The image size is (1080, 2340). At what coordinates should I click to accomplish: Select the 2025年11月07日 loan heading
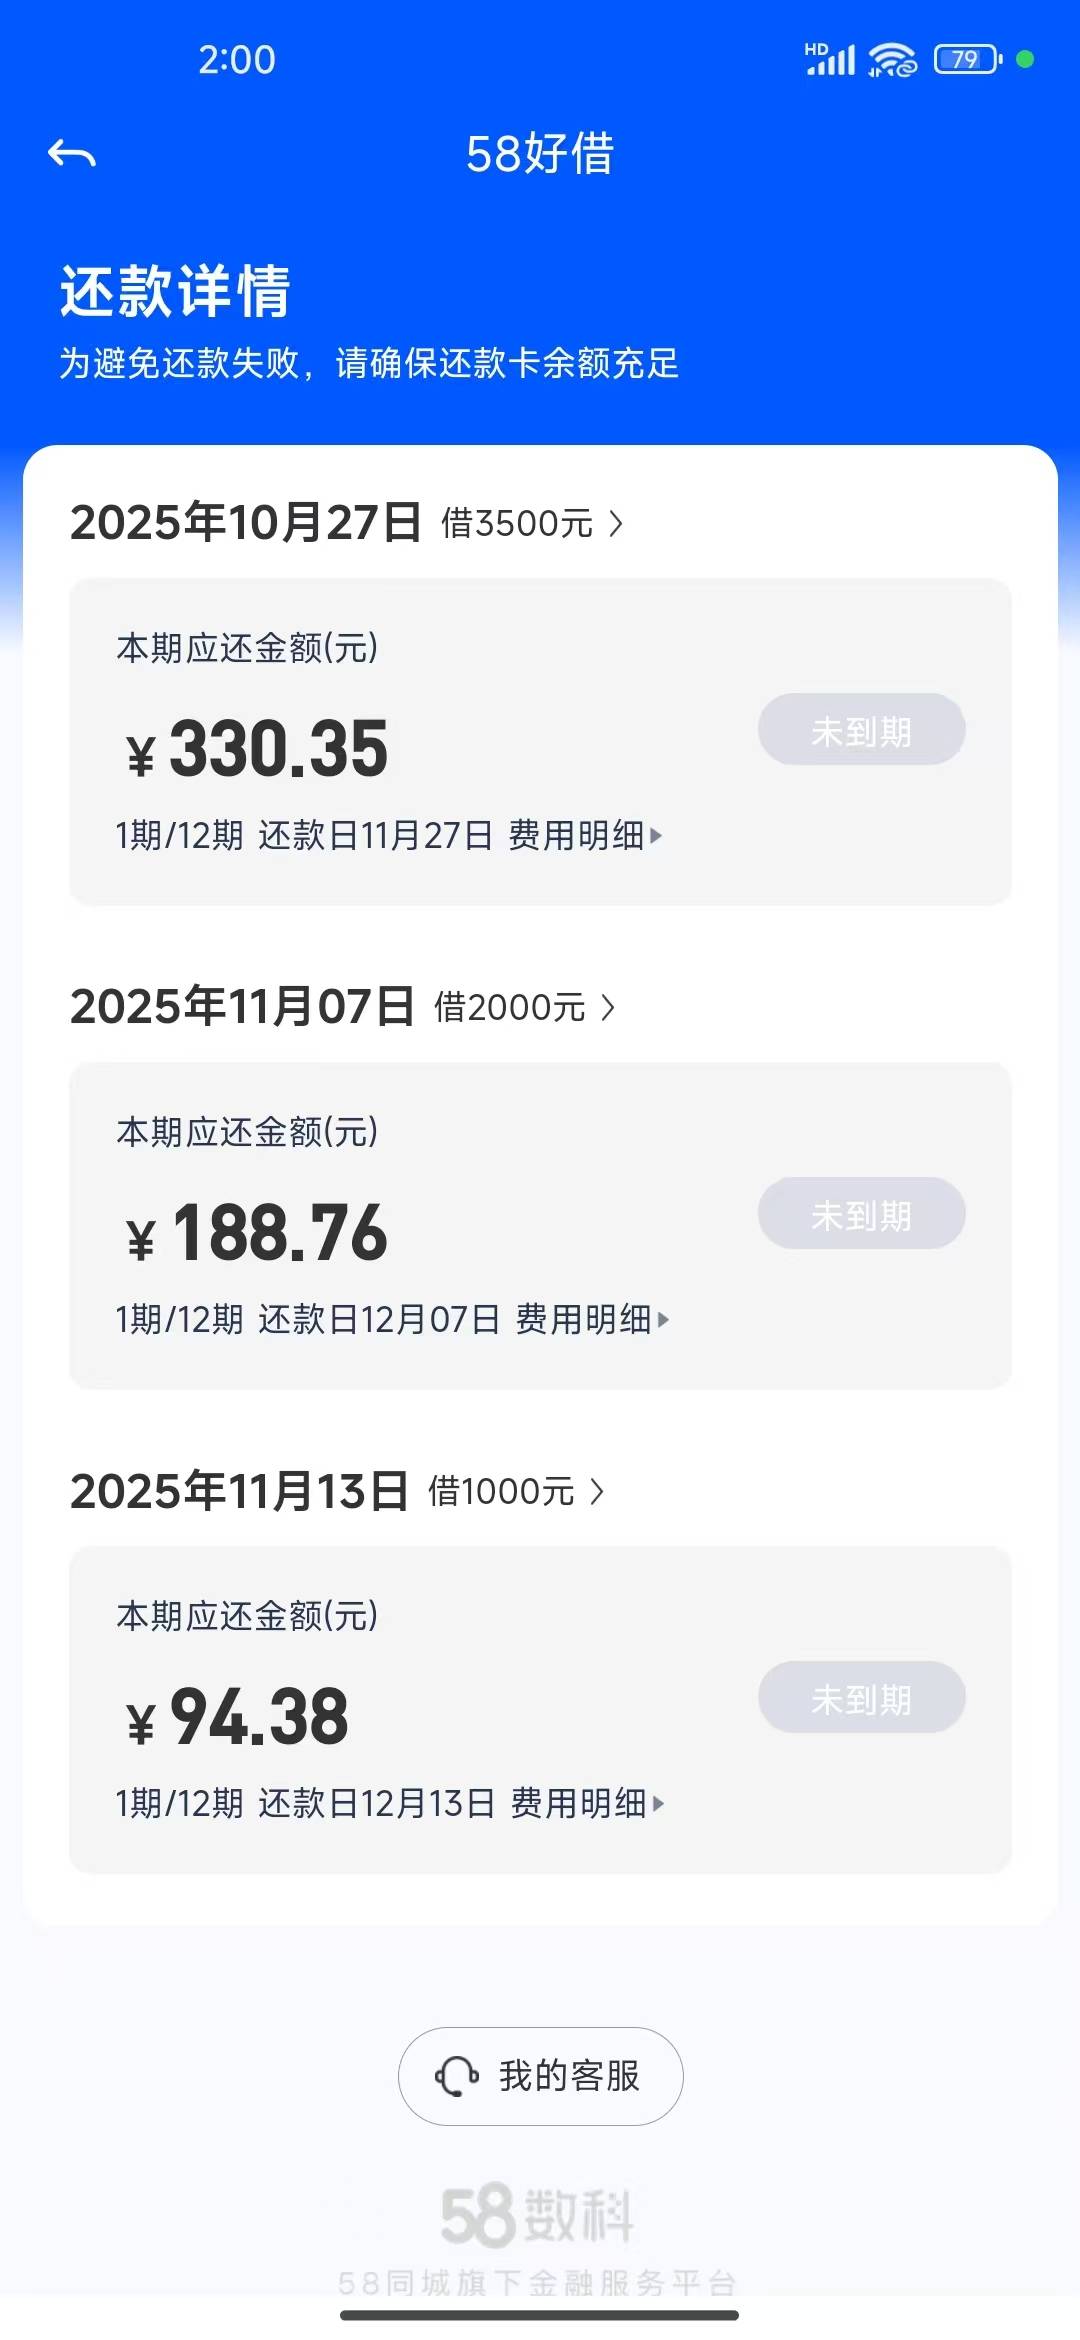[242, 1007]
